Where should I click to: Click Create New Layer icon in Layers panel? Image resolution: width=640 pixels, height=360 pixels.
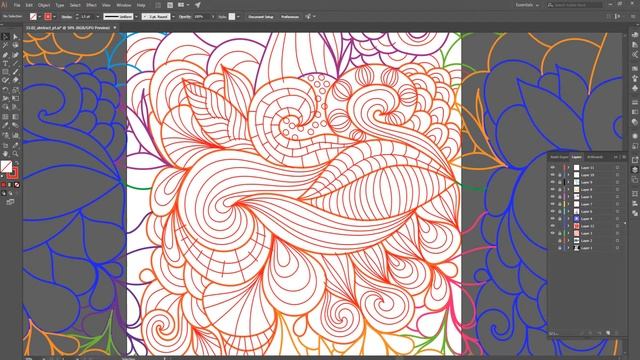tap(608, 333)
